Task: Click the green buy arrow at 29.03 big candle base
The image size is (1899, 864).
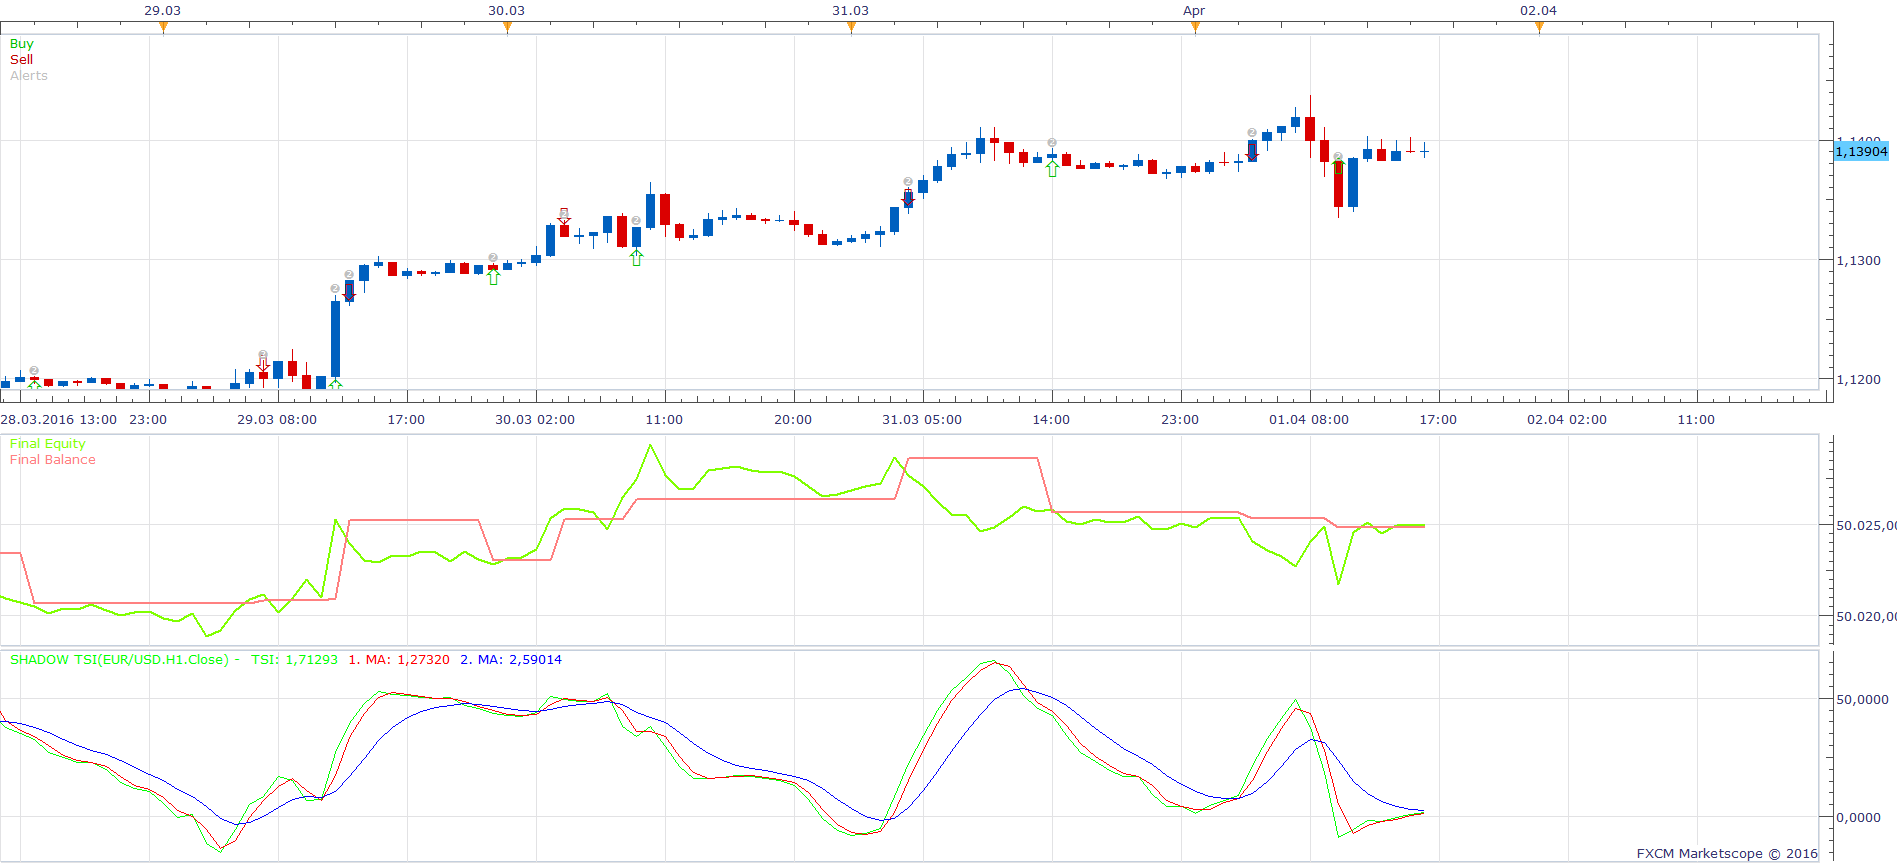Action: (x=335, y=384)
